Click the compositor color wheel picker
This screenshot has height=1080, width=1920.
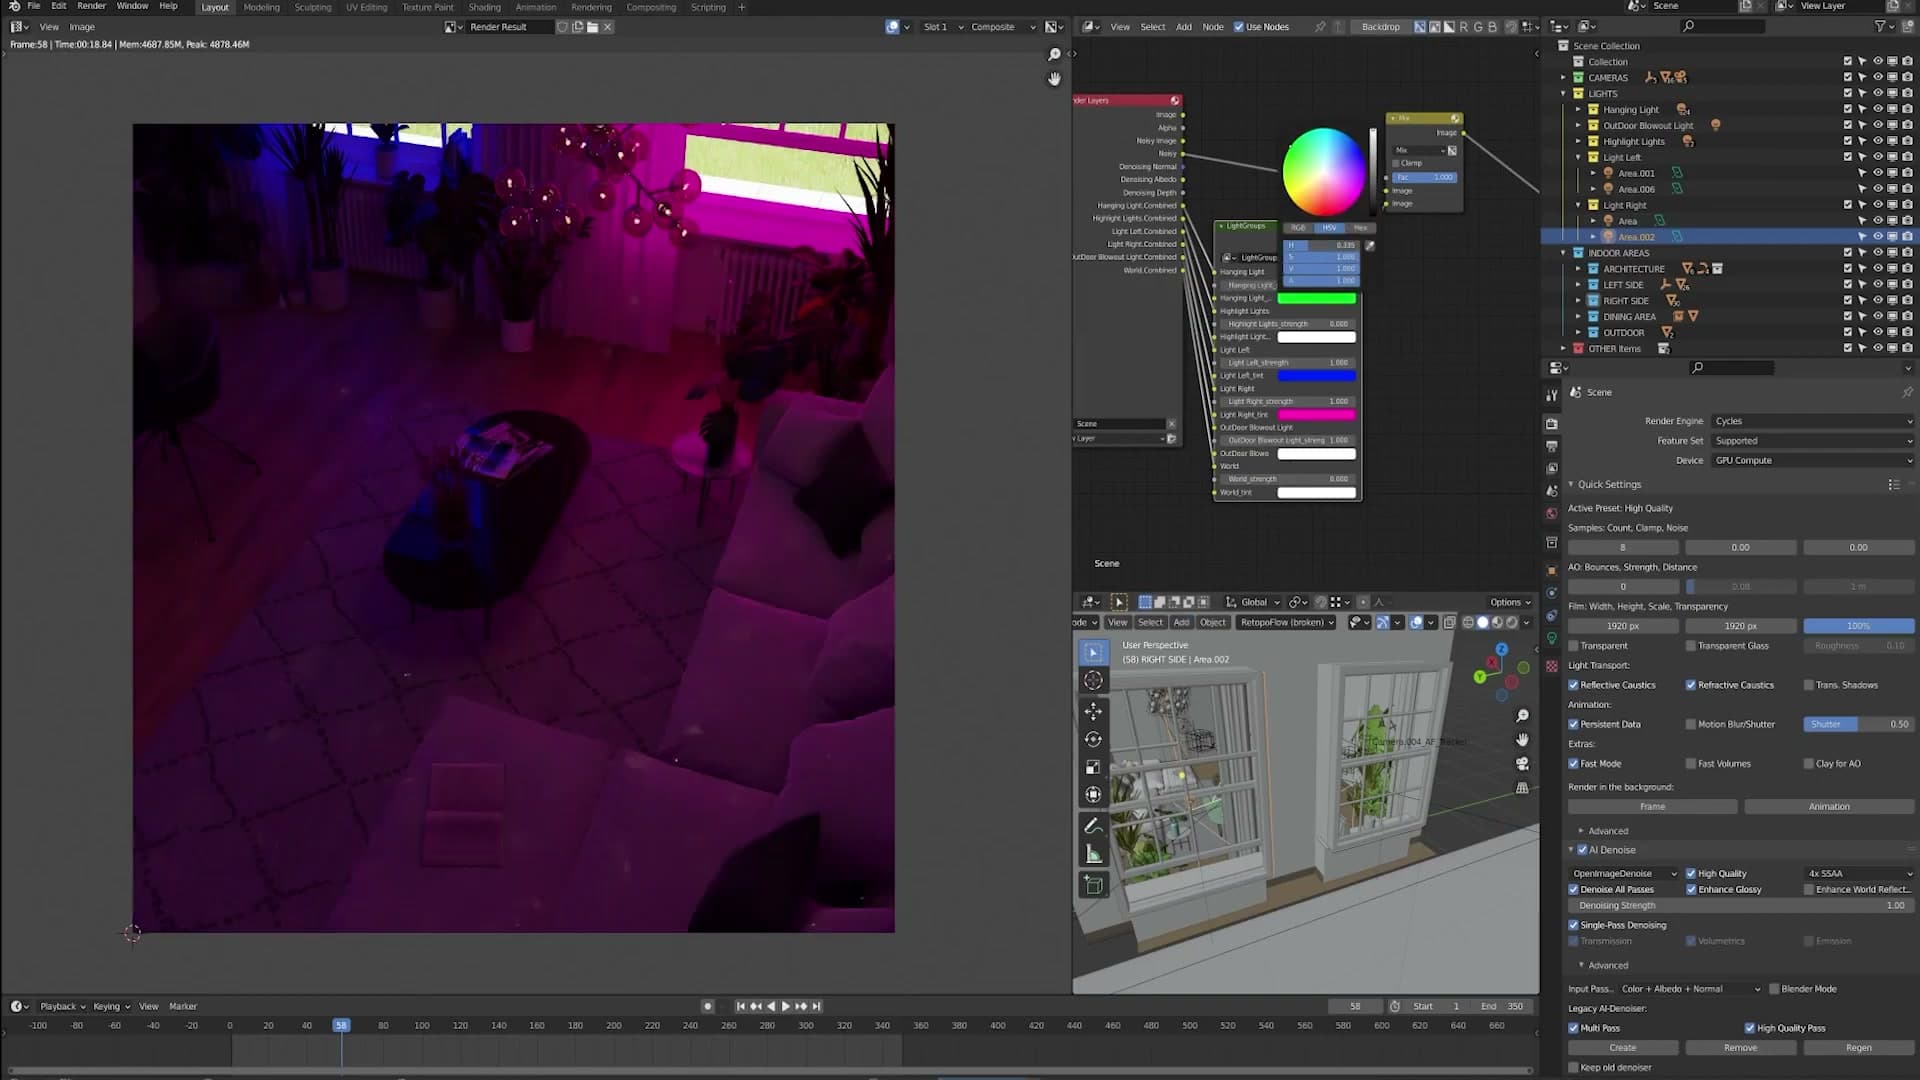pos(1323,171)
